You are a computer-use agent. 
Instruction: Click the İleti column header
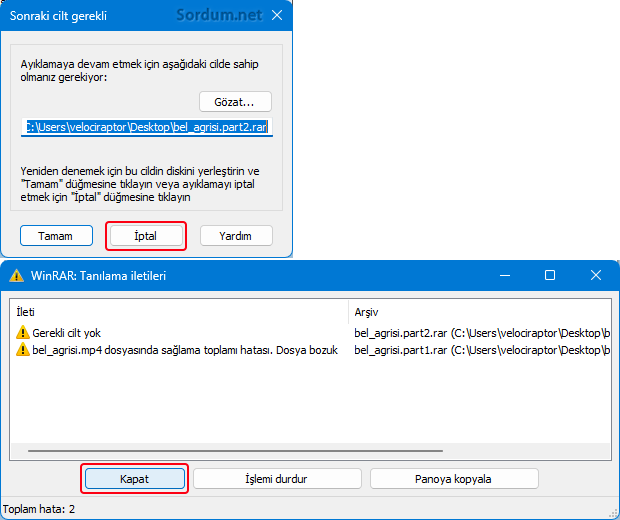pos(180,312)
